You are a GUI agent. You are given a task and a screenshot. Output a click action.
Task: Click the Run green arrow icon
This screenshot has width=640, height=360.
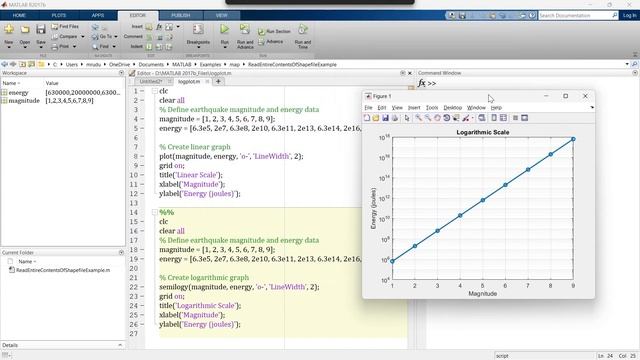click(224, 29)
